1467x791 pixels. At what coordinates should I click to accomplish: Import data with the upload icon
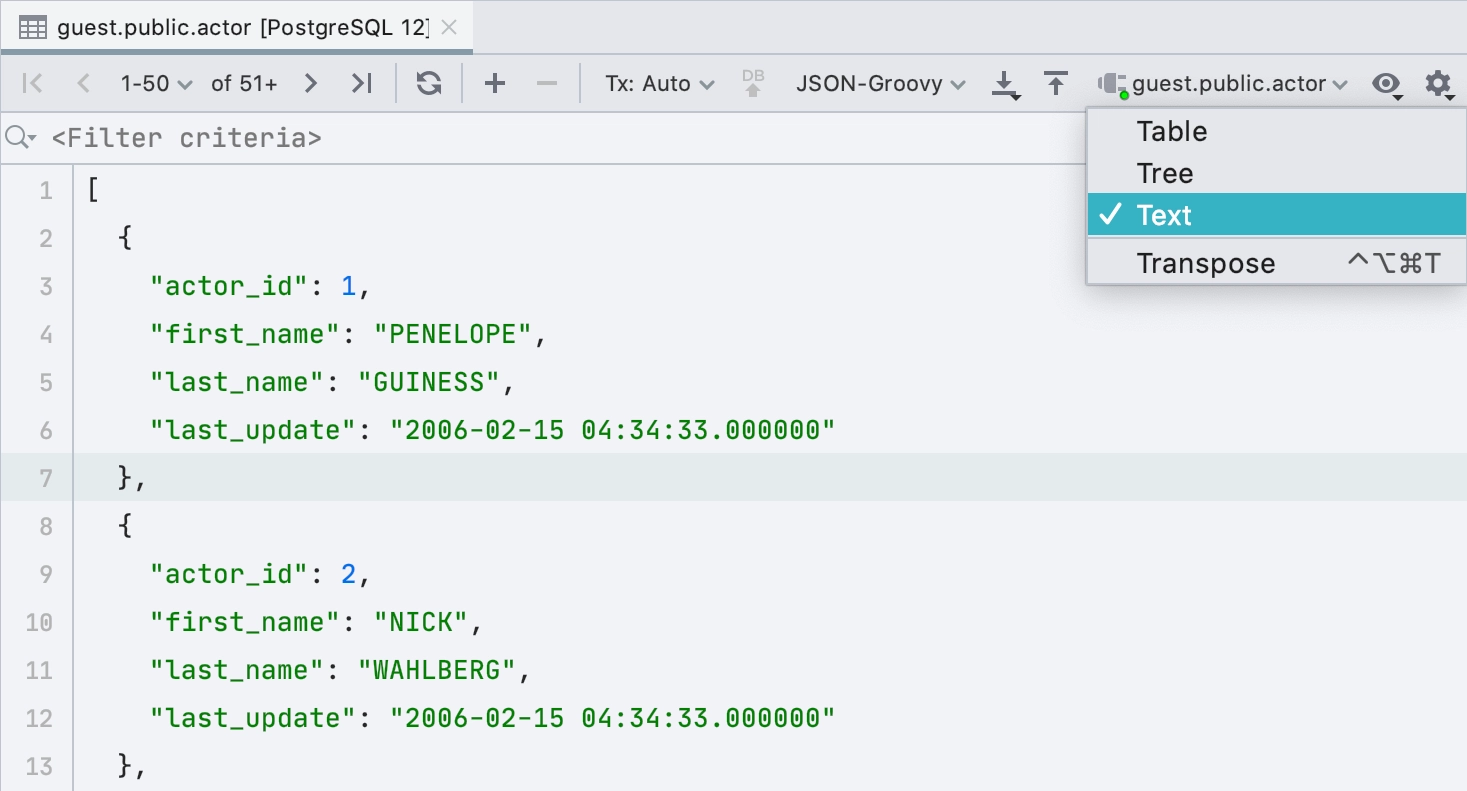click(1055, 83)
